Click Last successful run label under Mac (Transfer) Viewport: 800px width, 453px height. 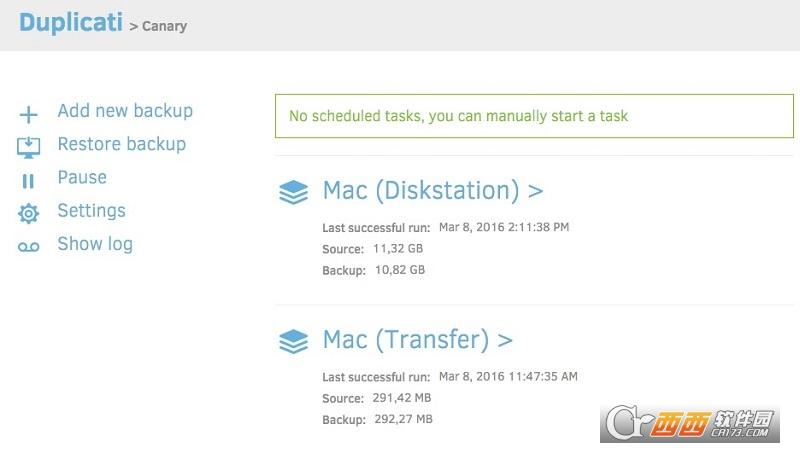[x=376, y=377]
